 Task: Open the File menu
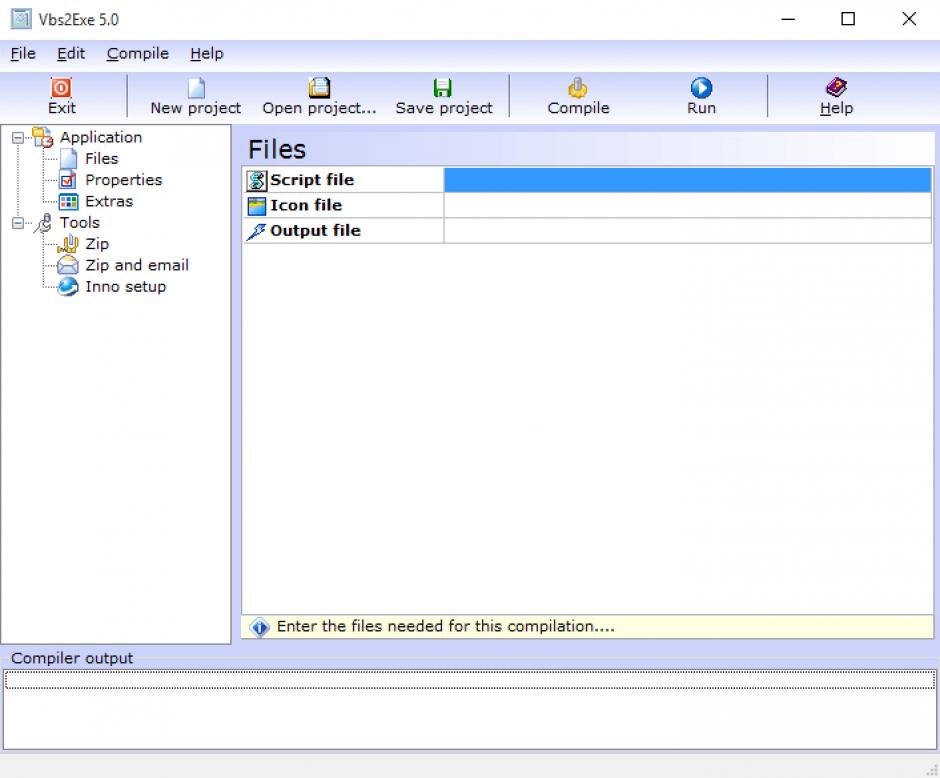[23, 53]
